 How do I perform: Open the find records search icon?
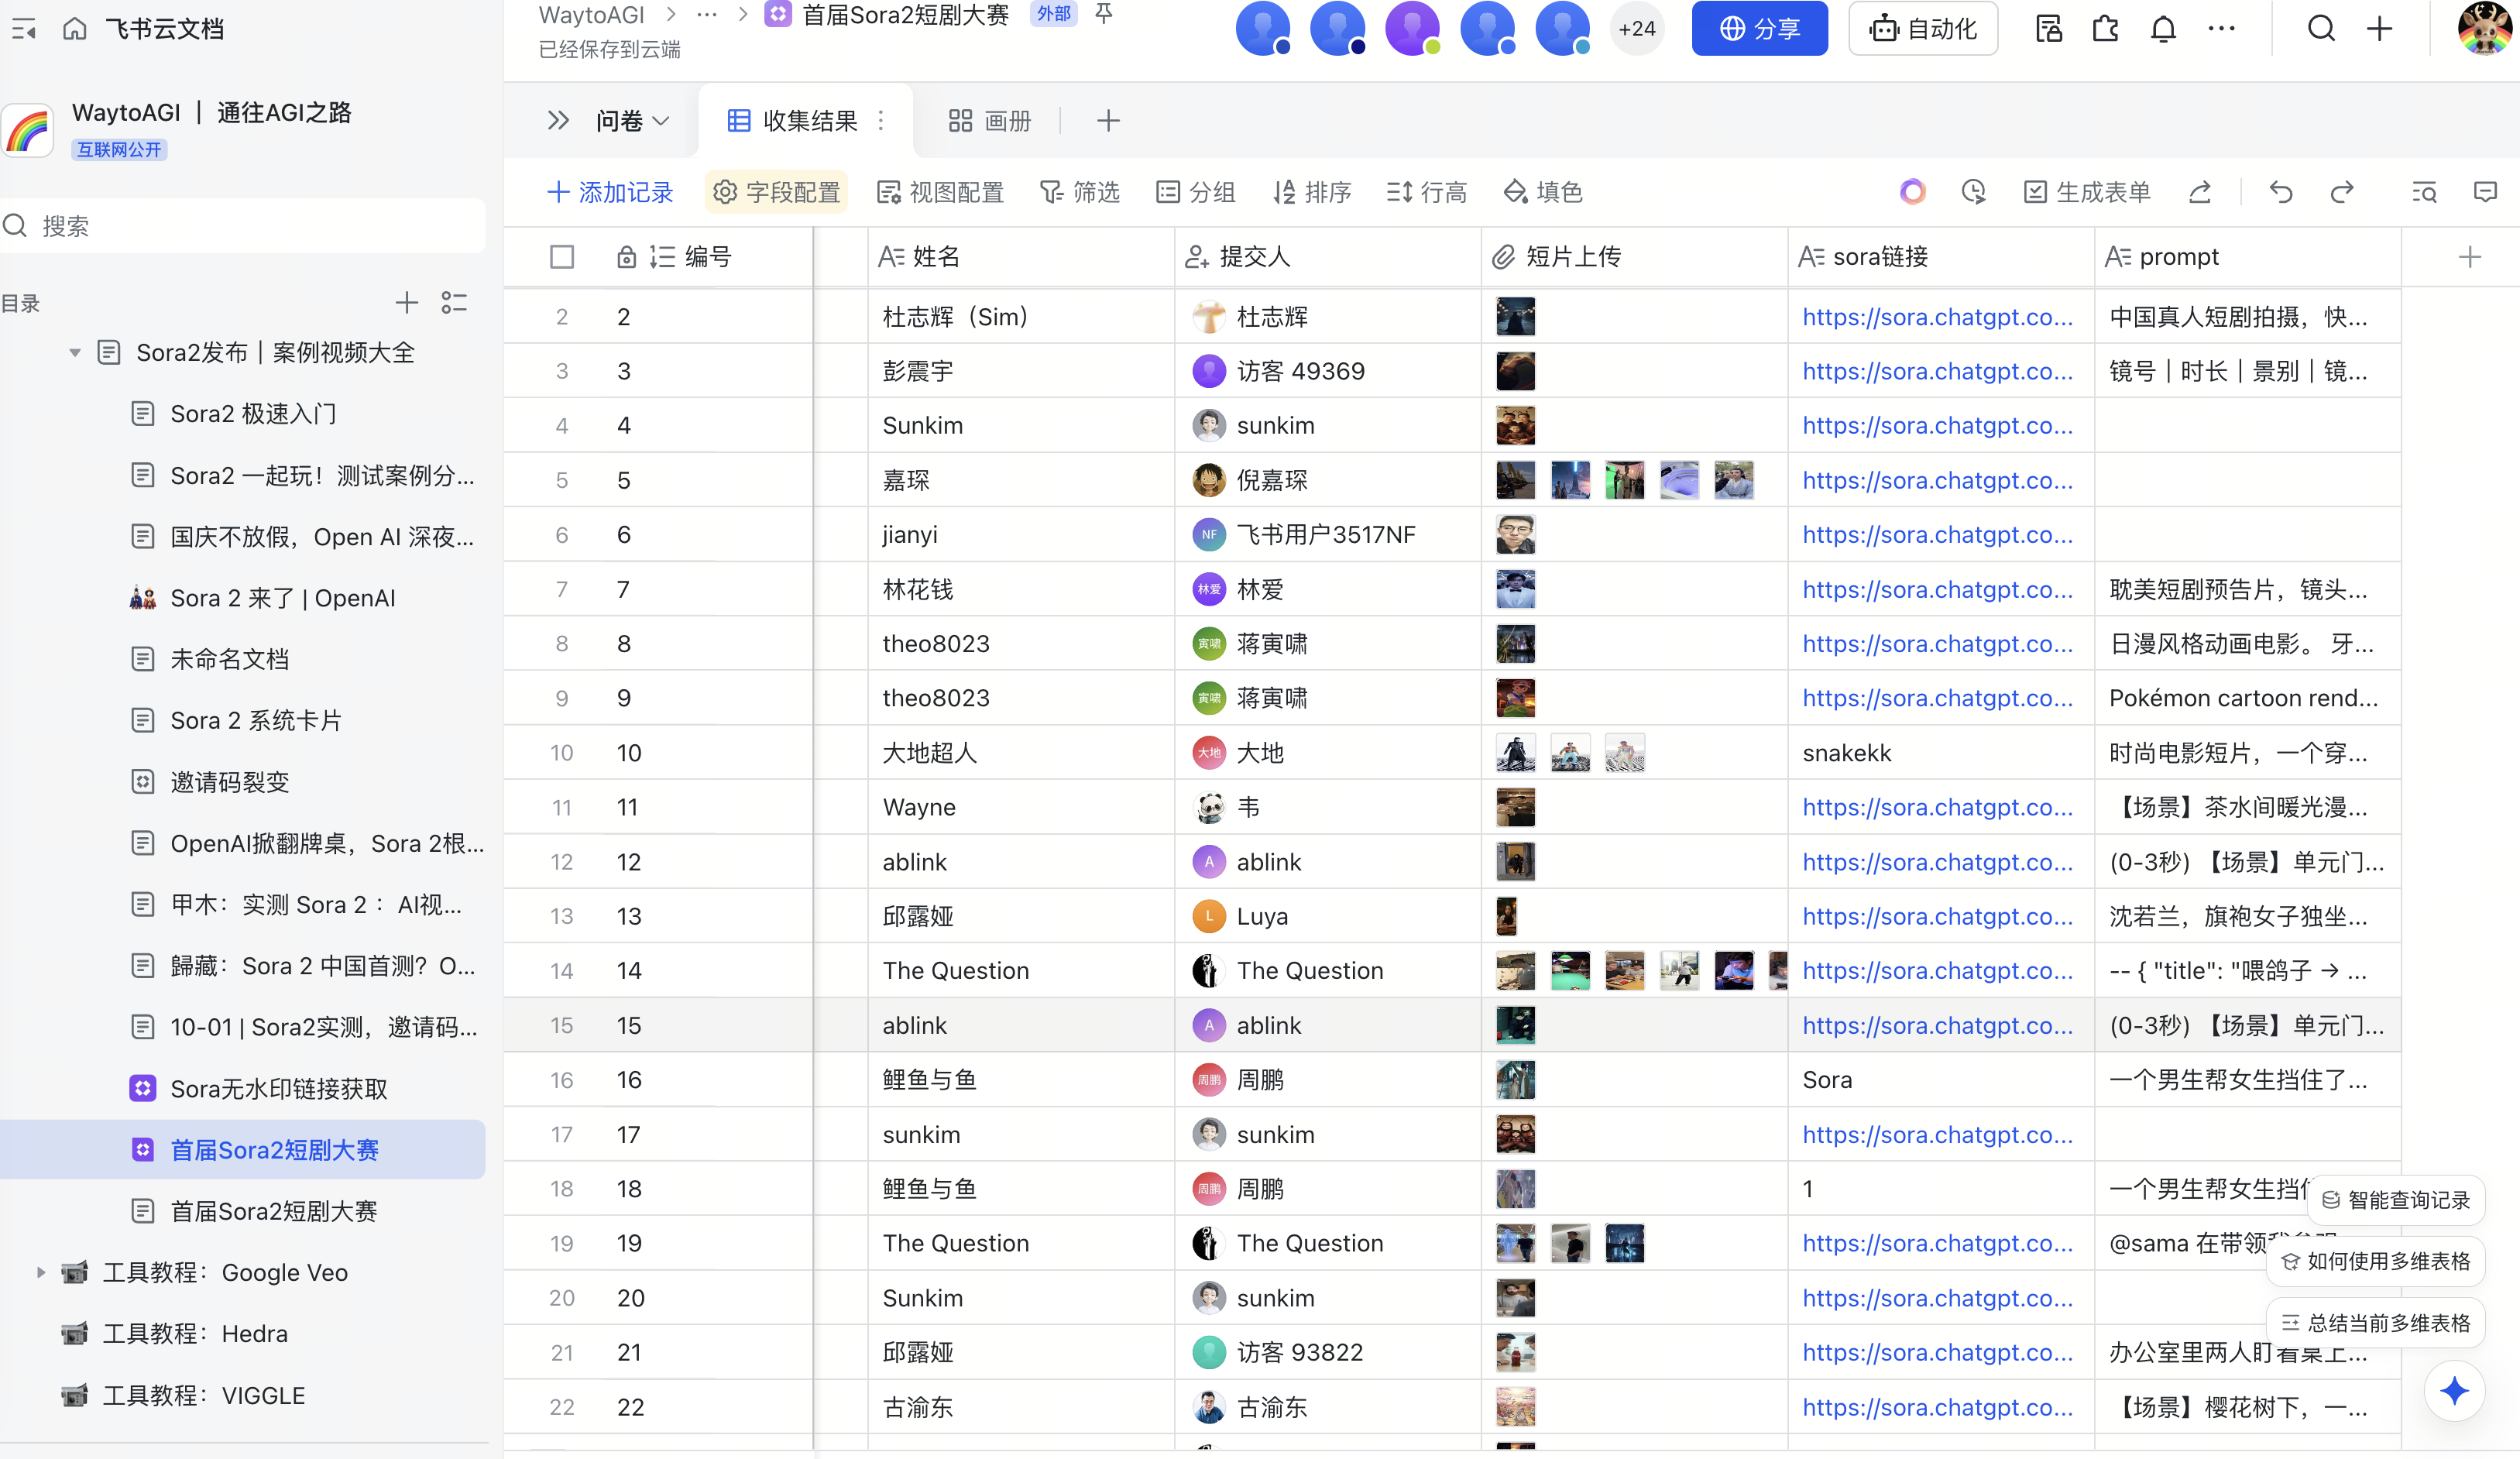[x=2424, y=192]
